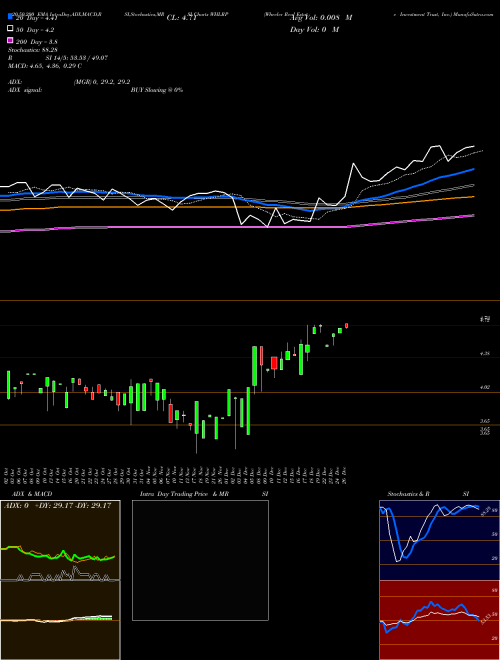Click the 'MACD: 4.65, 4.36, 0.29 C' line
Image resolution: width=500 pixels, height=660 pixels.
click(45, 66)
